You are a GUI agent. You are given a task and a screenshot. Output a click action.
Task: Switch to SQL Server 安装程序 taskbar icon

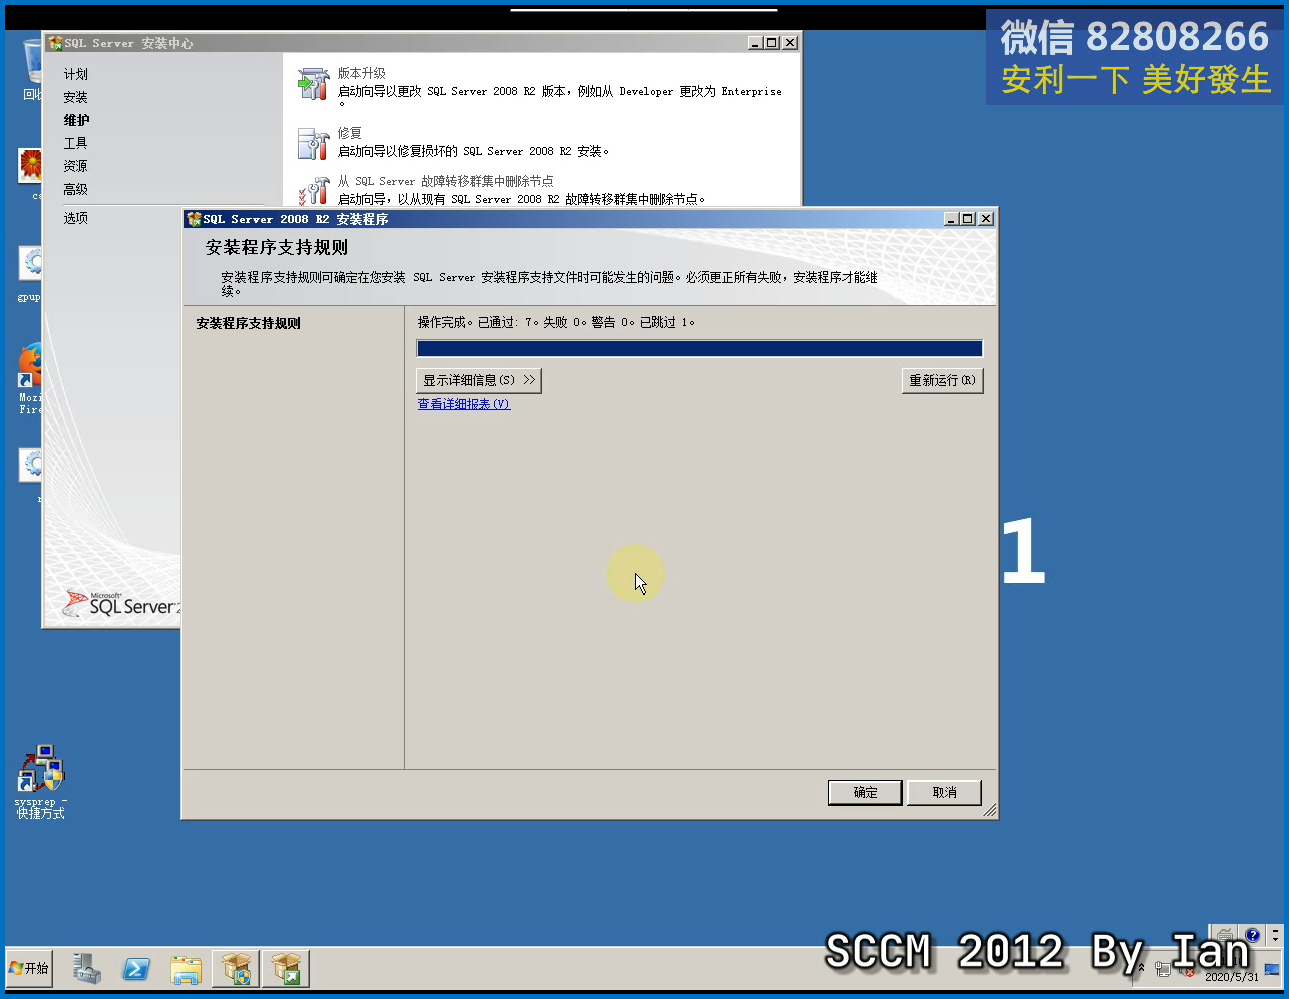coord(286,968)
